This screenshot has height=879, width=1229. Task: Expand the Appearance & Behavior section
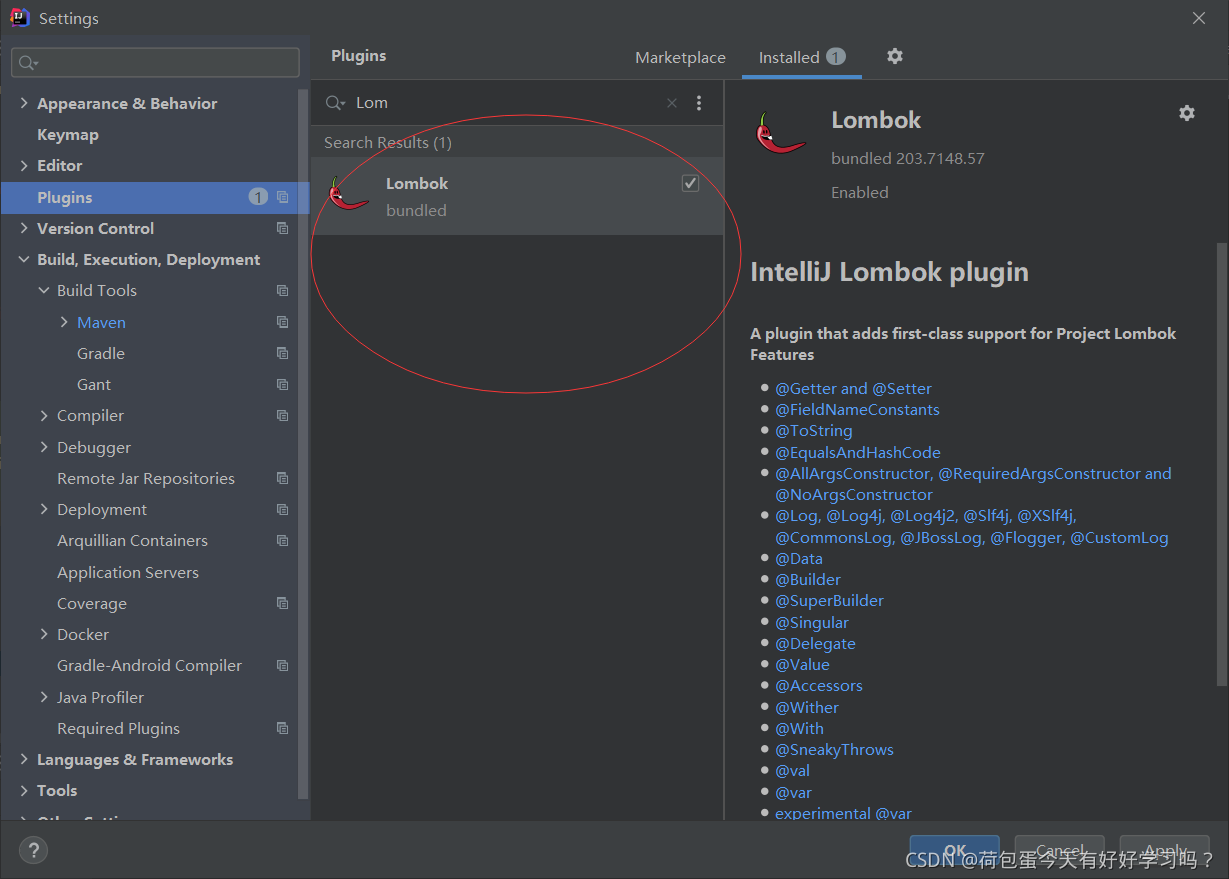pos(24,103)
